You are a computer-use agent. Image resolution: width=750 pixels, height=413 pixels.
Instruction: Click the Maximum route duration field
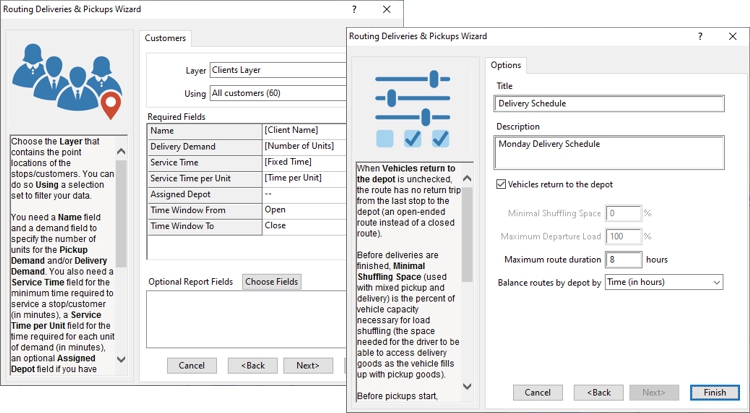(x=625, y=259)
